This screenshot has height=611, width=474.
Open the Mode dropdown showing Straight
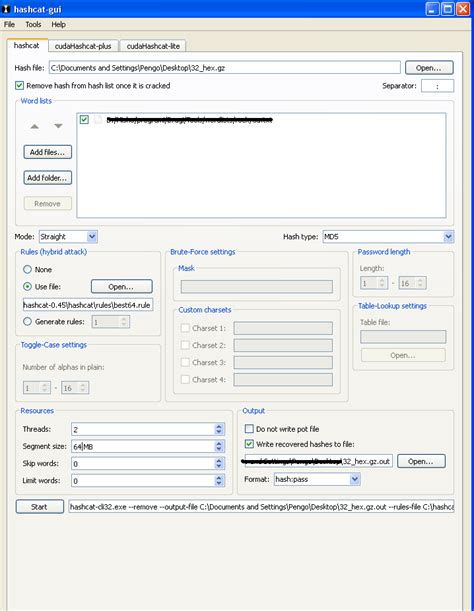pyautogui.click(x=68, y=237)
